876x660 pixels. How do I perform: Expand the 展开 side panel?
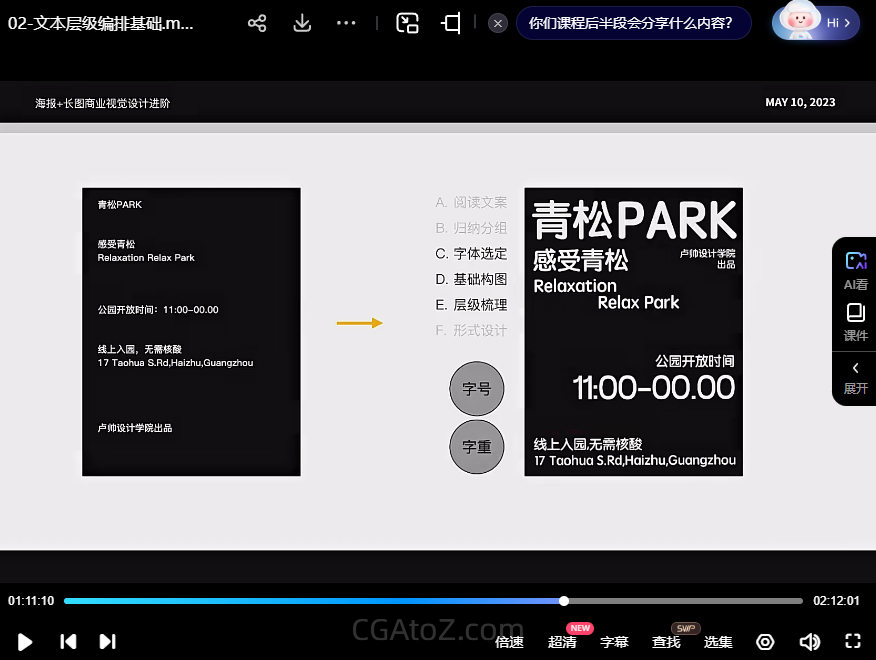tap(855, 378)
